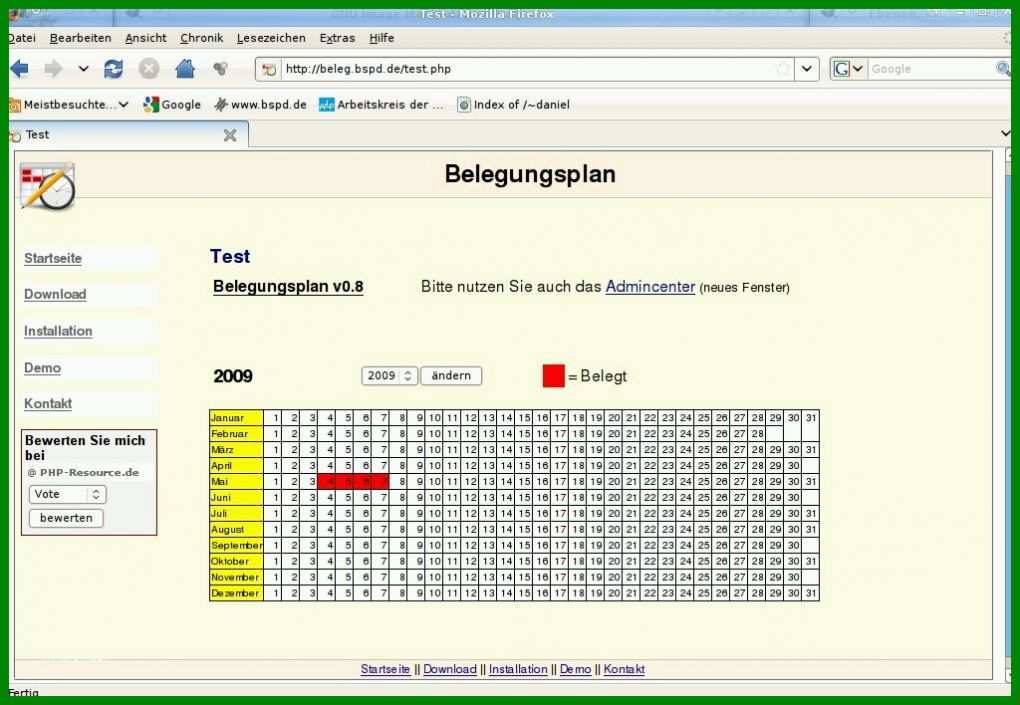
Task: Open the Startseite sidebar link
Action: [x=53, y=258]
